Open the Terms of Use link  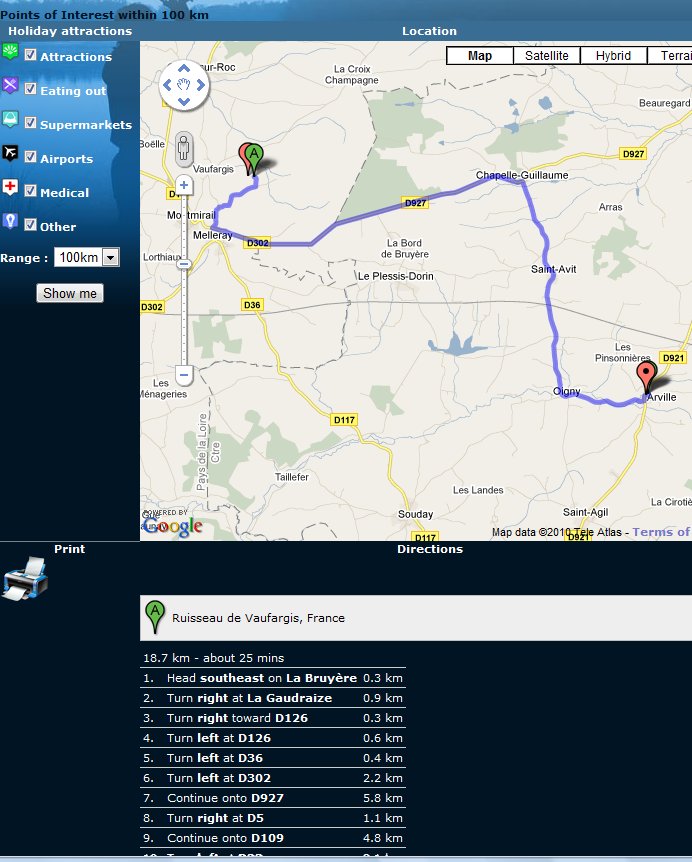(x=660, y=532)
